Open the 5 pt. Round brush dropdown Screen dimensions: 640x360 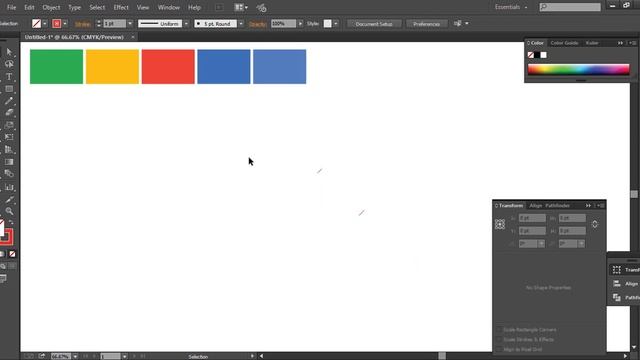click(241, 24)
